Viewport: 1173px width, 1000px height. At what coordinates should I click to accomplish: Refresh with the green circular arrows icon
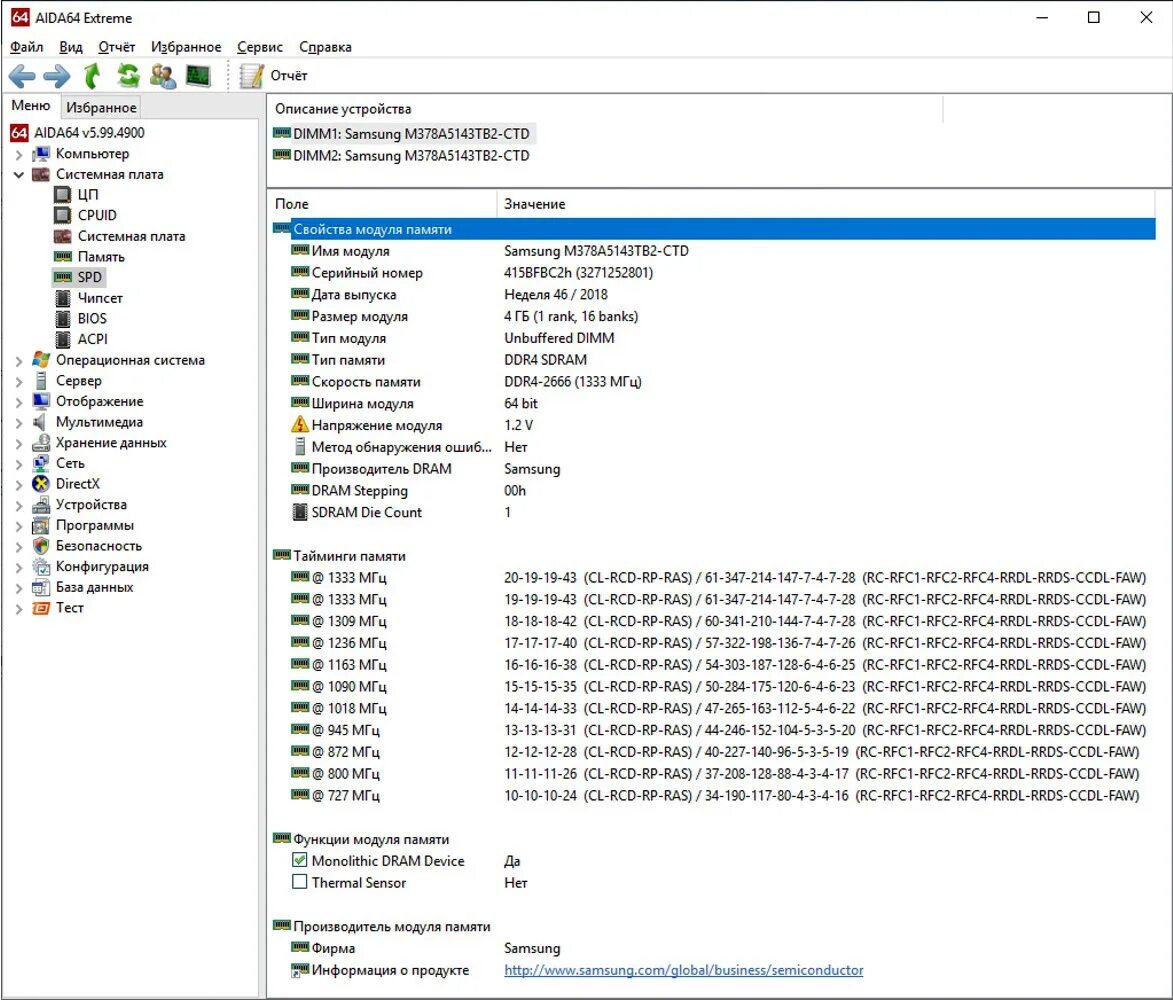click(128, 76)
